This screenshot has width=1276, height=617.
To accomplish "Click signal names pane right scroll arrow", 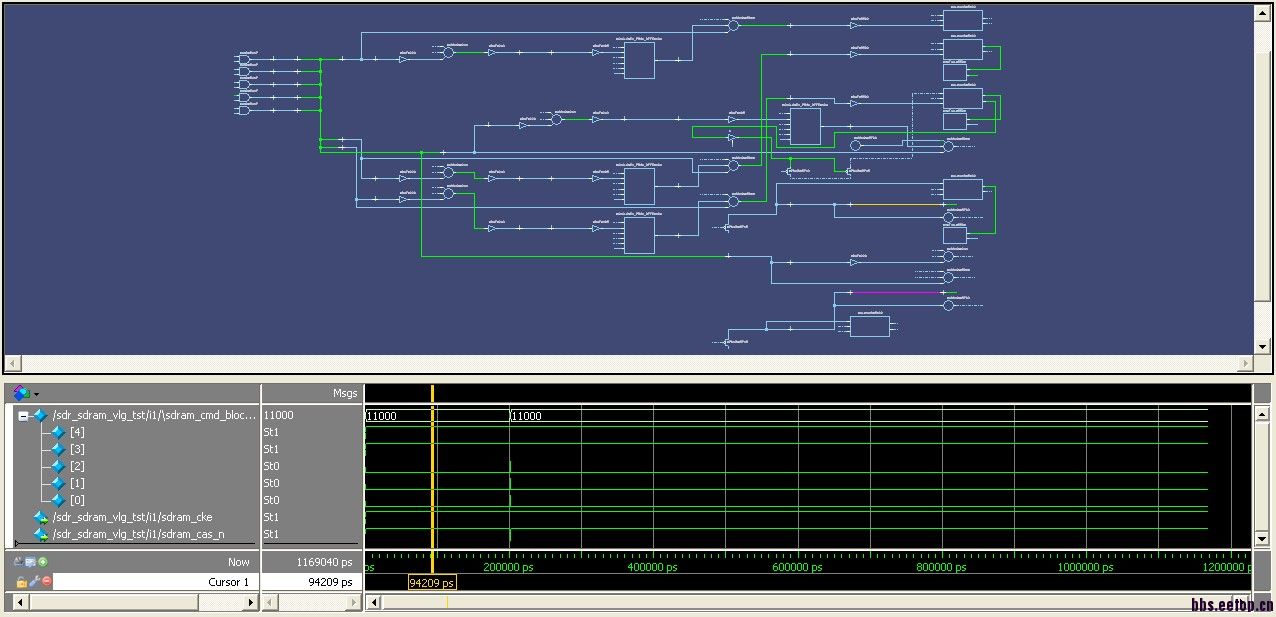I will point(250,602).
